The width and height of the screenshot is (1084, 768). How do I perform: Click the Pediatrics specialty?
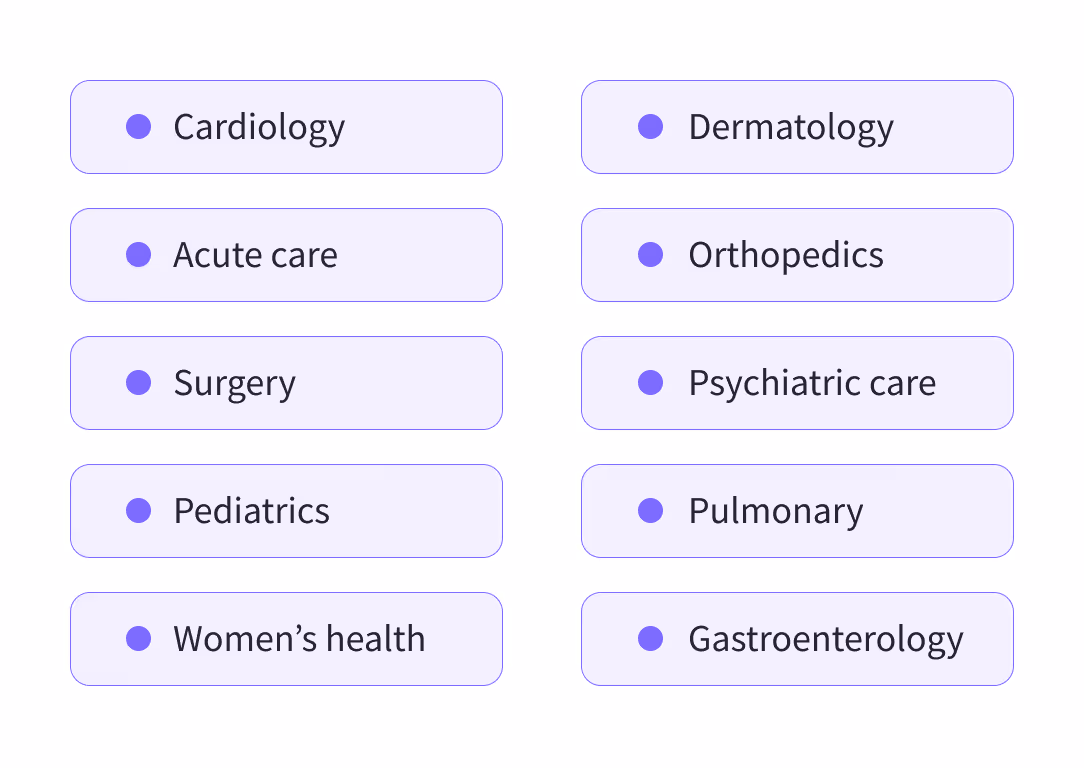286,511
